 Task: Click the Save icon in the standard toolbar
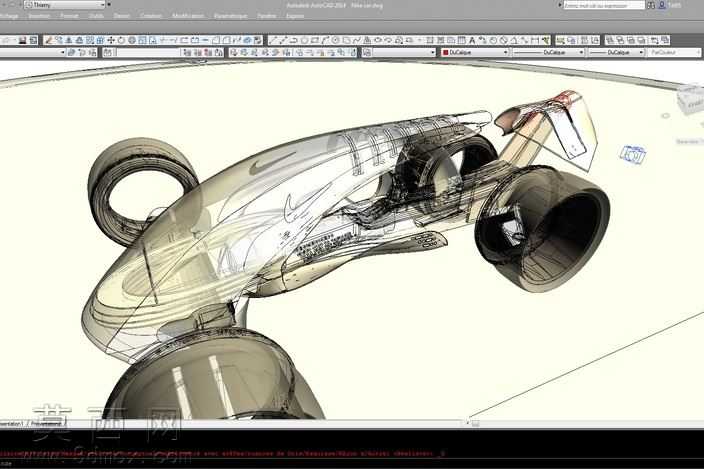point(22,40)
